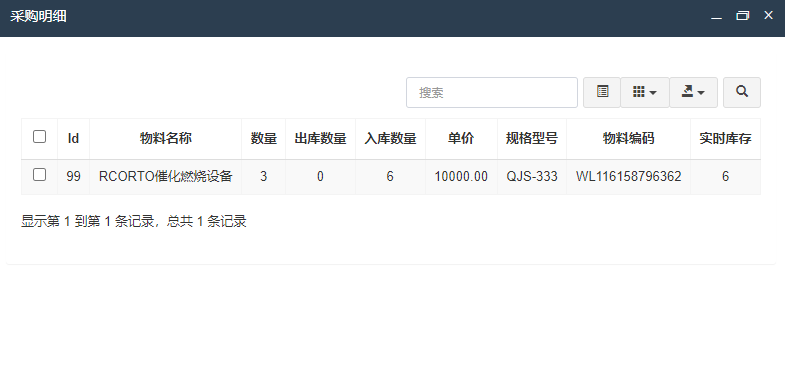Toggle the card view icon button
785x377 pixels.
pos(602,92)
